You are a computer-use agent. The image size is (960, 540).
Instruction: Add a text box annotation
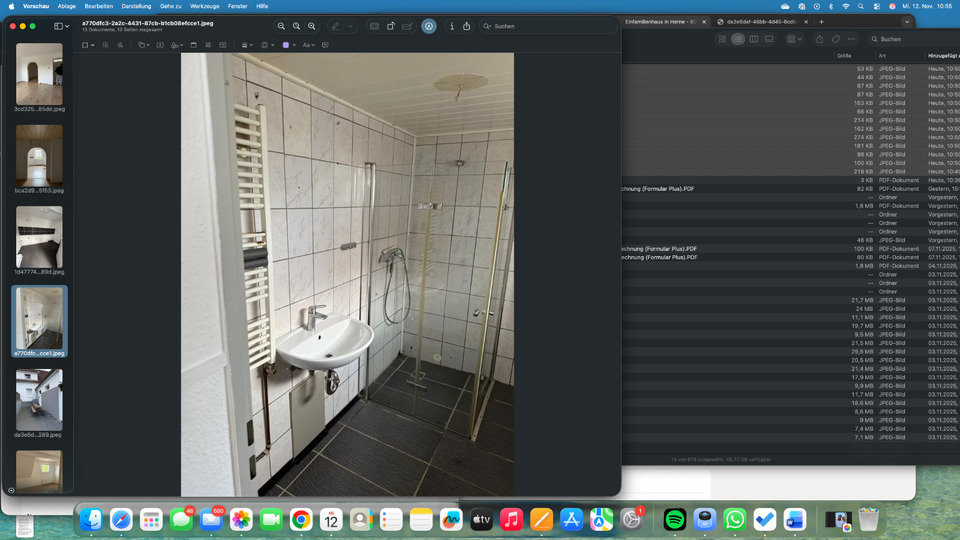click(160, 45)
